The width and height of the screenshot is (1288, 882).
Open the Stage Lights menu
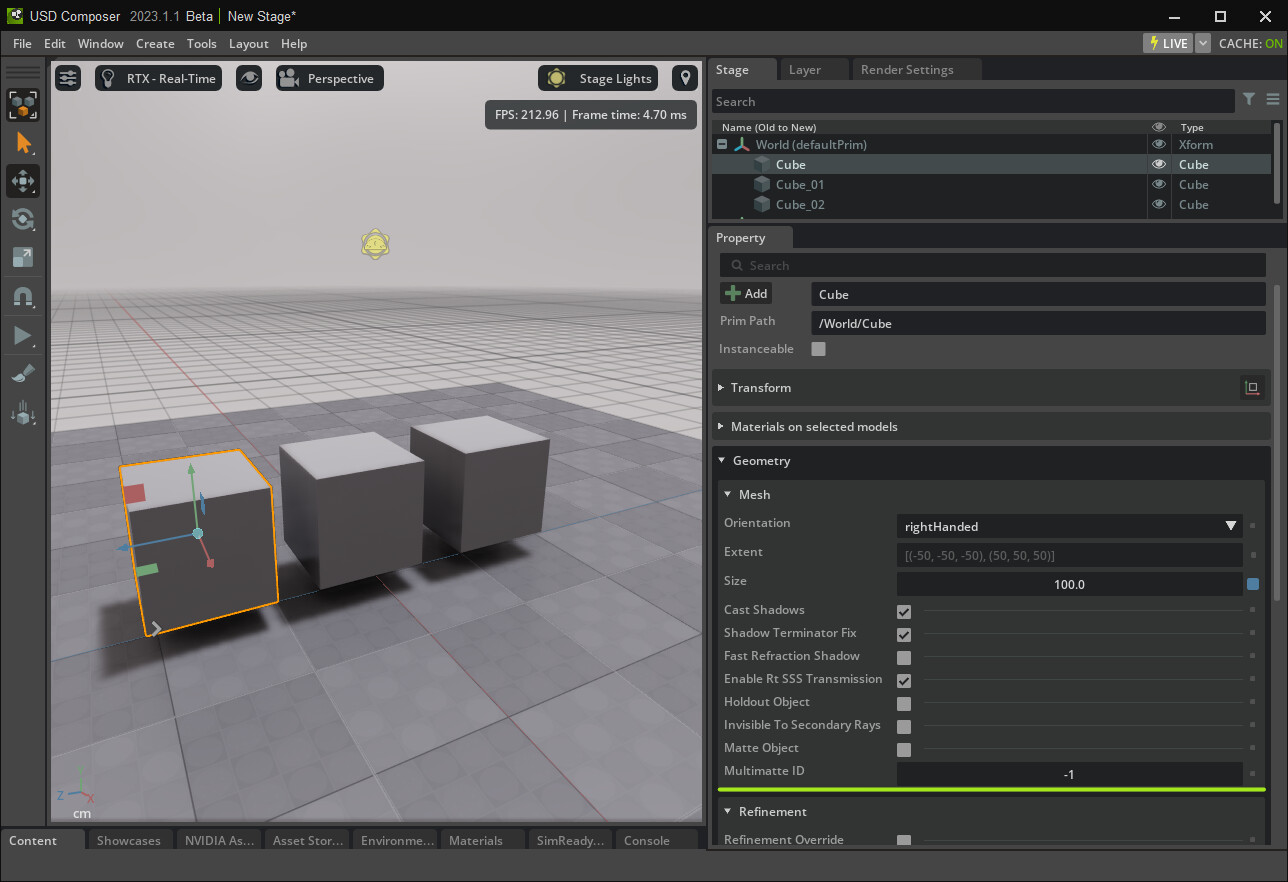tap(600, 78)
